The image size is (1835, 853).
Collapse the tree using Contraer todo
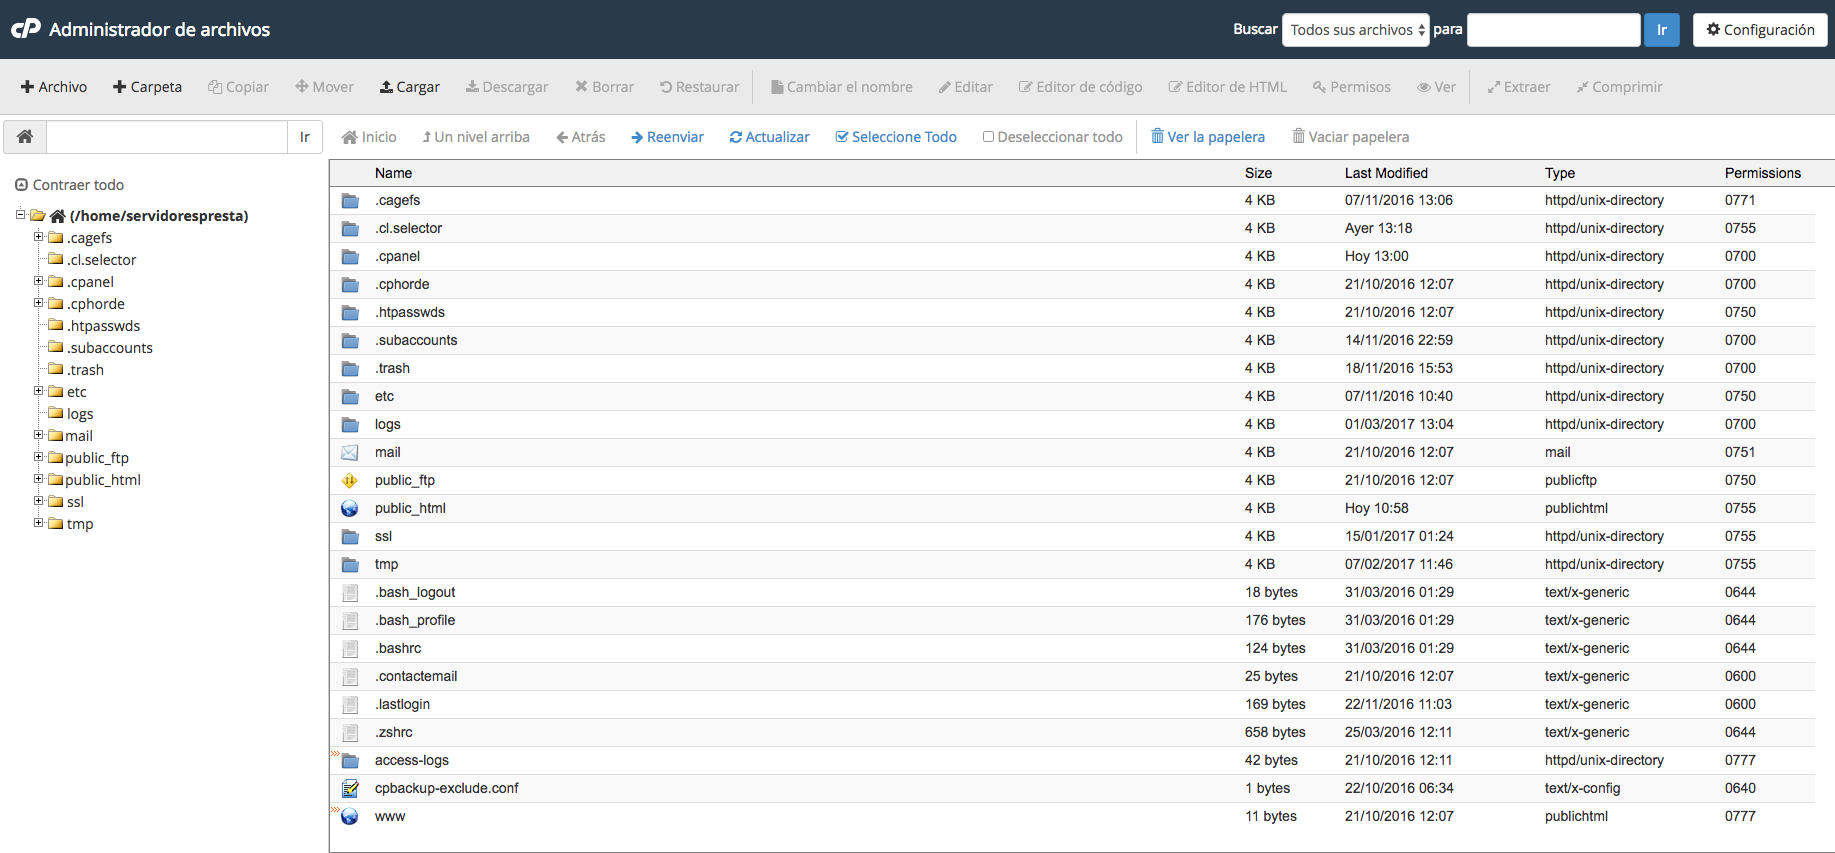[x=69, y=185]
